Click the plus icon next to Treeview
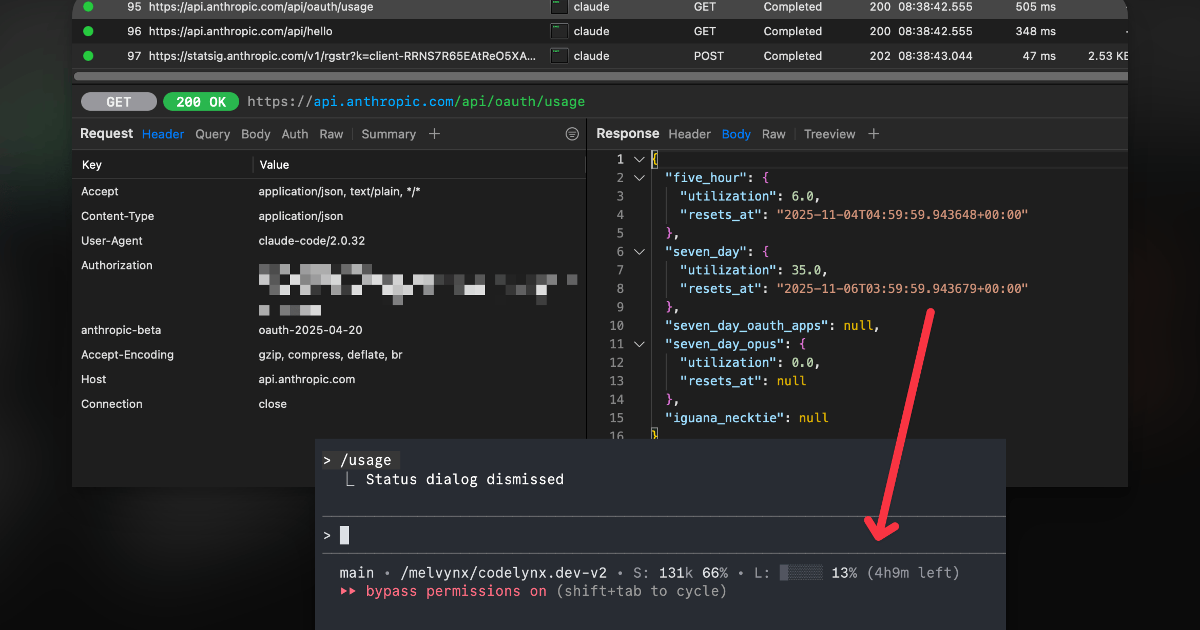The width and height of the screenshot is (1200, 630). coord(872,133)
